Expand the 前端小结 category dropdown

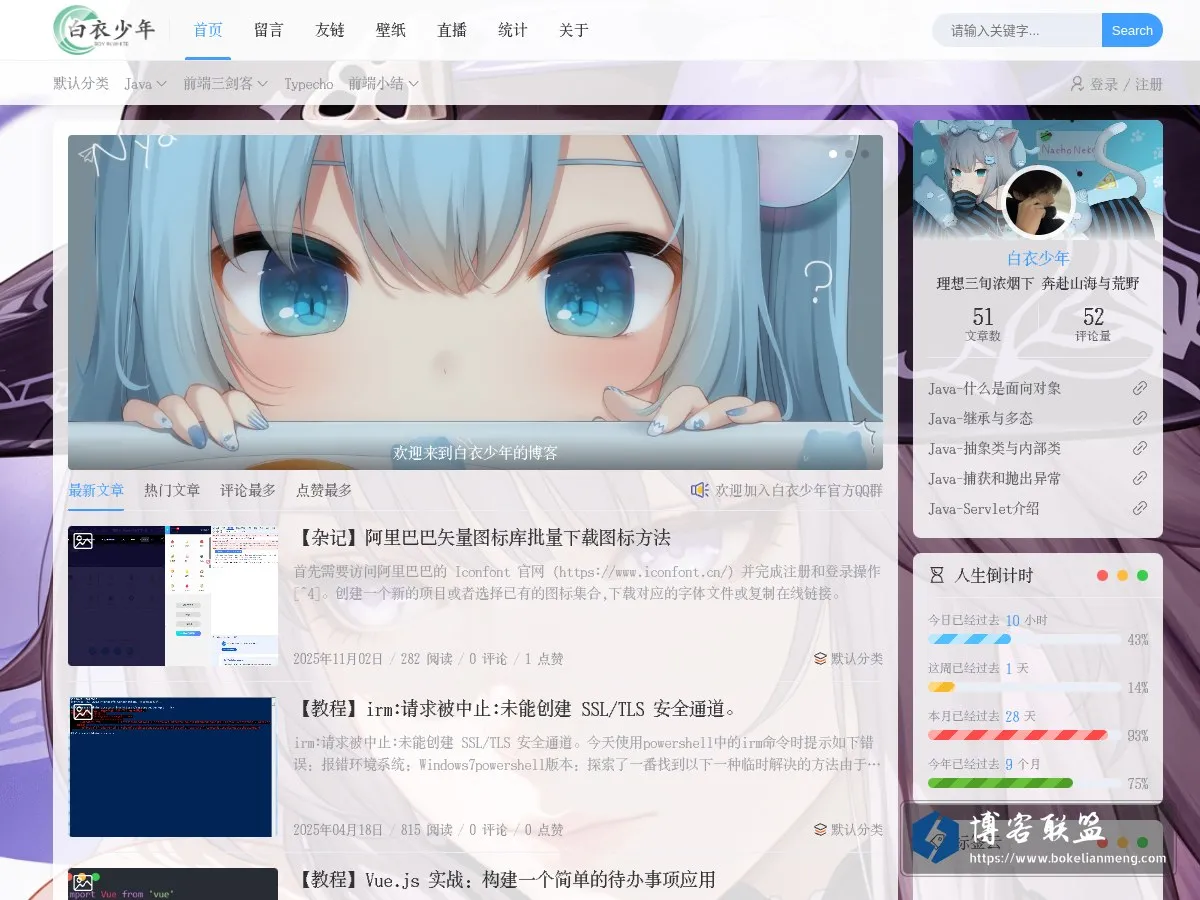384,84
